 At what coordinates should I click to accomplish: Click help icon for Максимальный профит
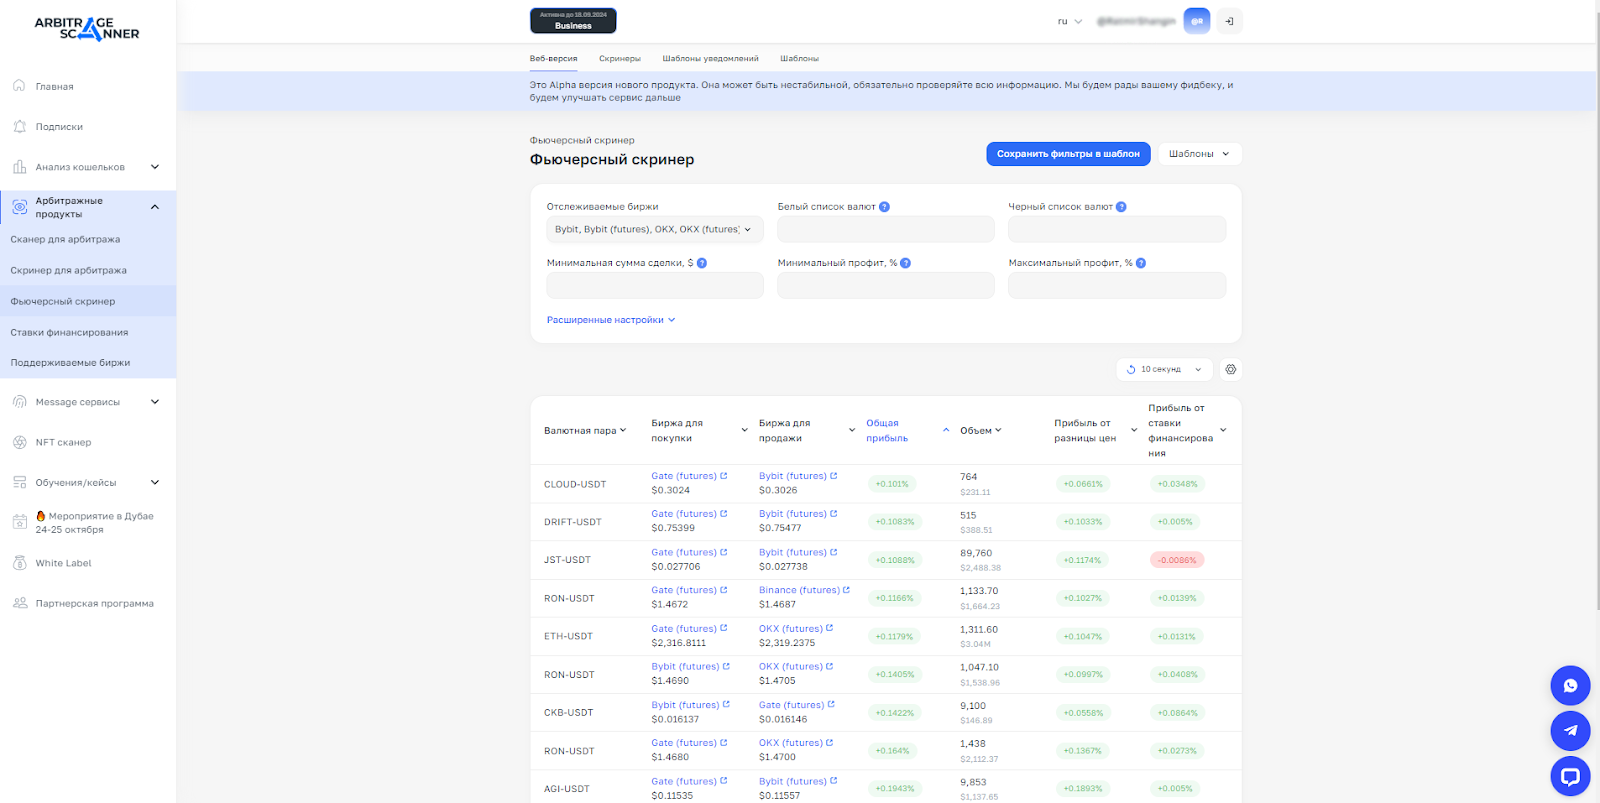(1141, 263)
